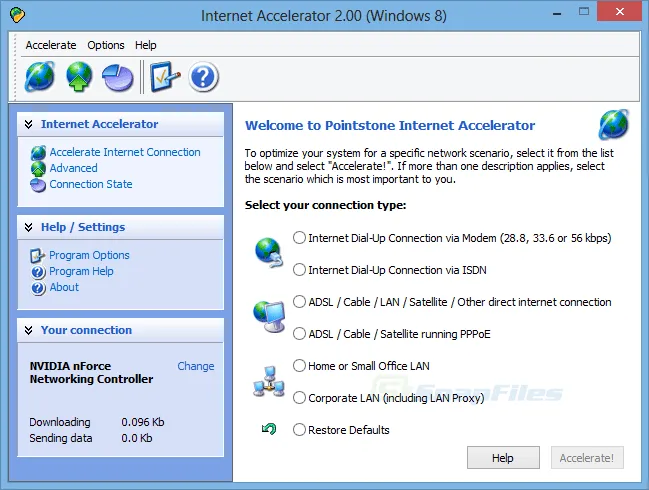Open the Connection State link
This screenshot has height=490, width=649.
(x=91, y=184)
